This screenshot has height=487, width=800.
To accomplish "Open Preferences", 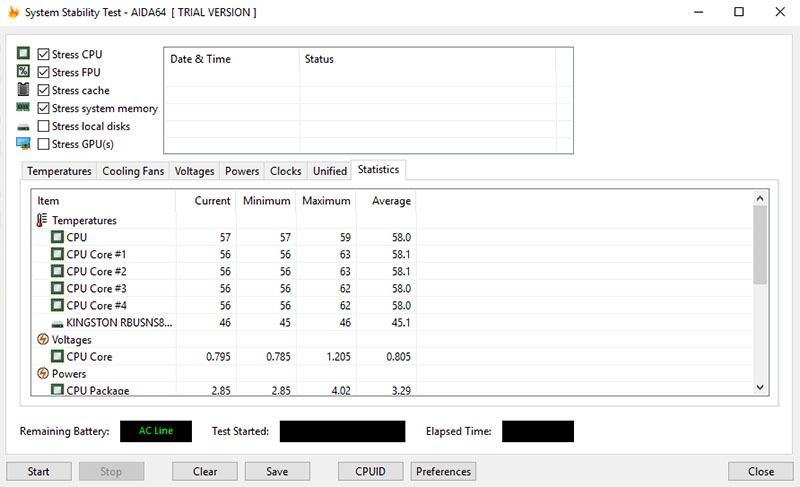I will click(443, 472).
